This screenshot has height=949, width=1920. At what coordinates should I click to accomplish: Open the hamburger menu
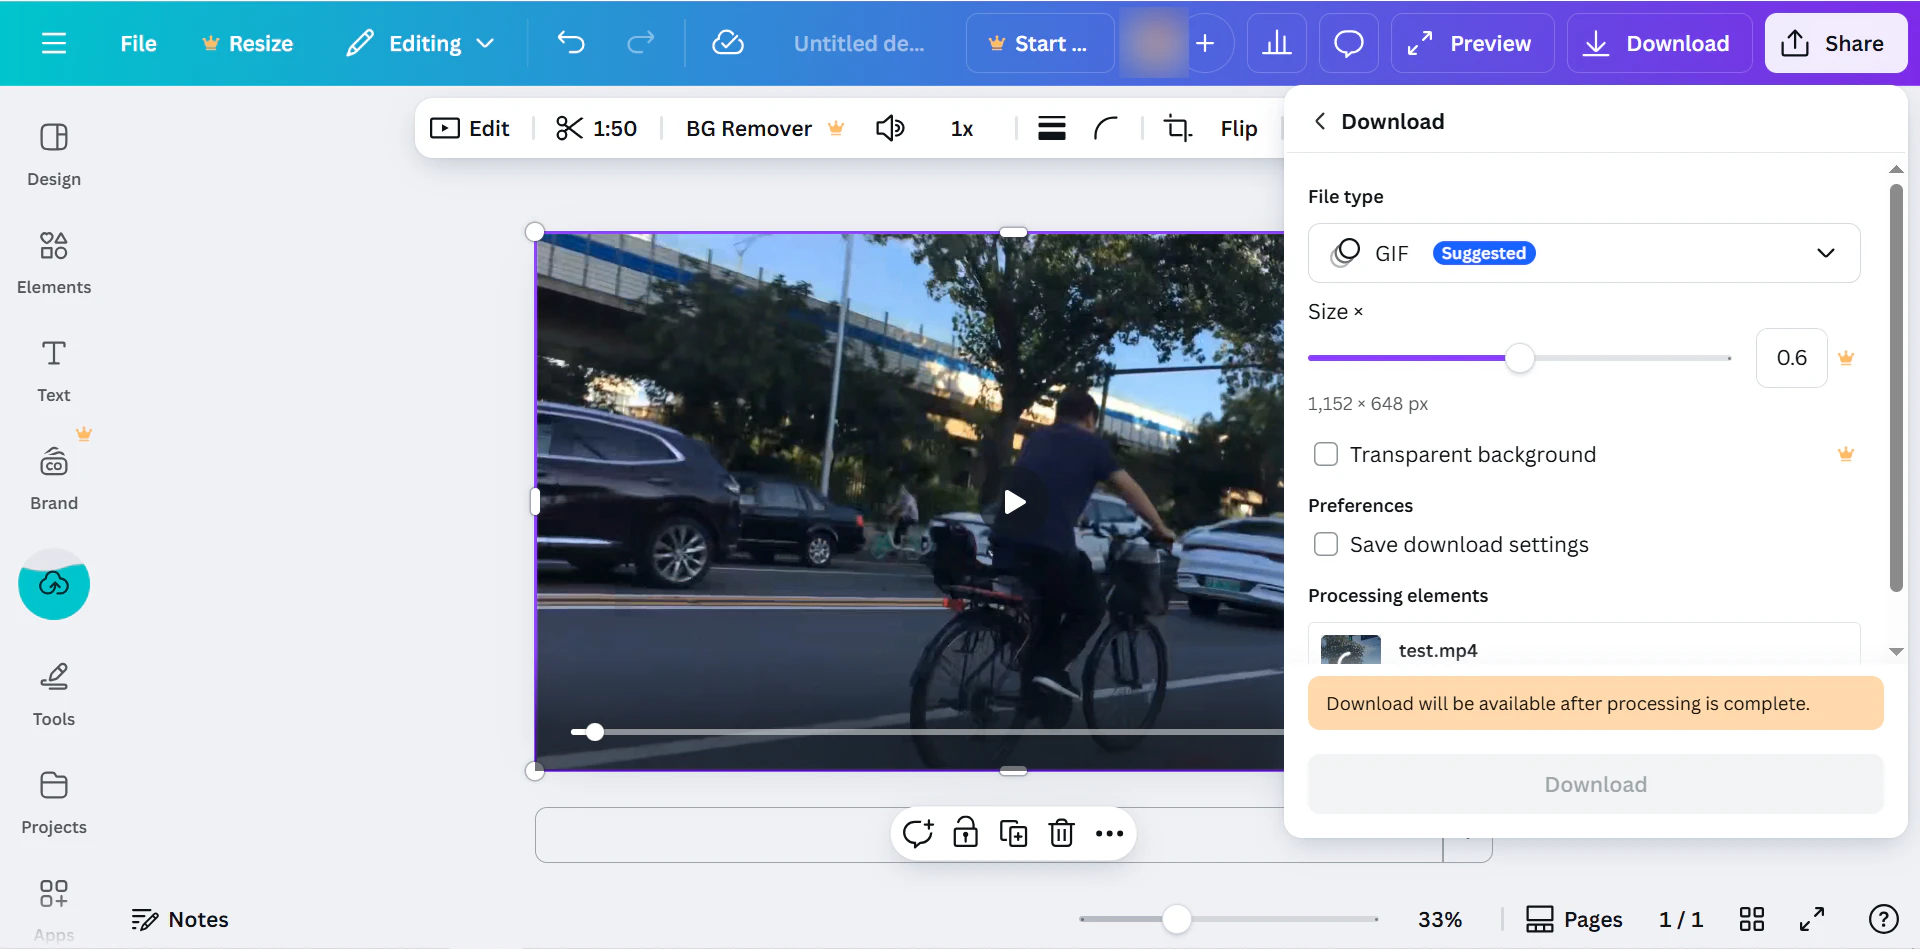[x=54, y=43]
